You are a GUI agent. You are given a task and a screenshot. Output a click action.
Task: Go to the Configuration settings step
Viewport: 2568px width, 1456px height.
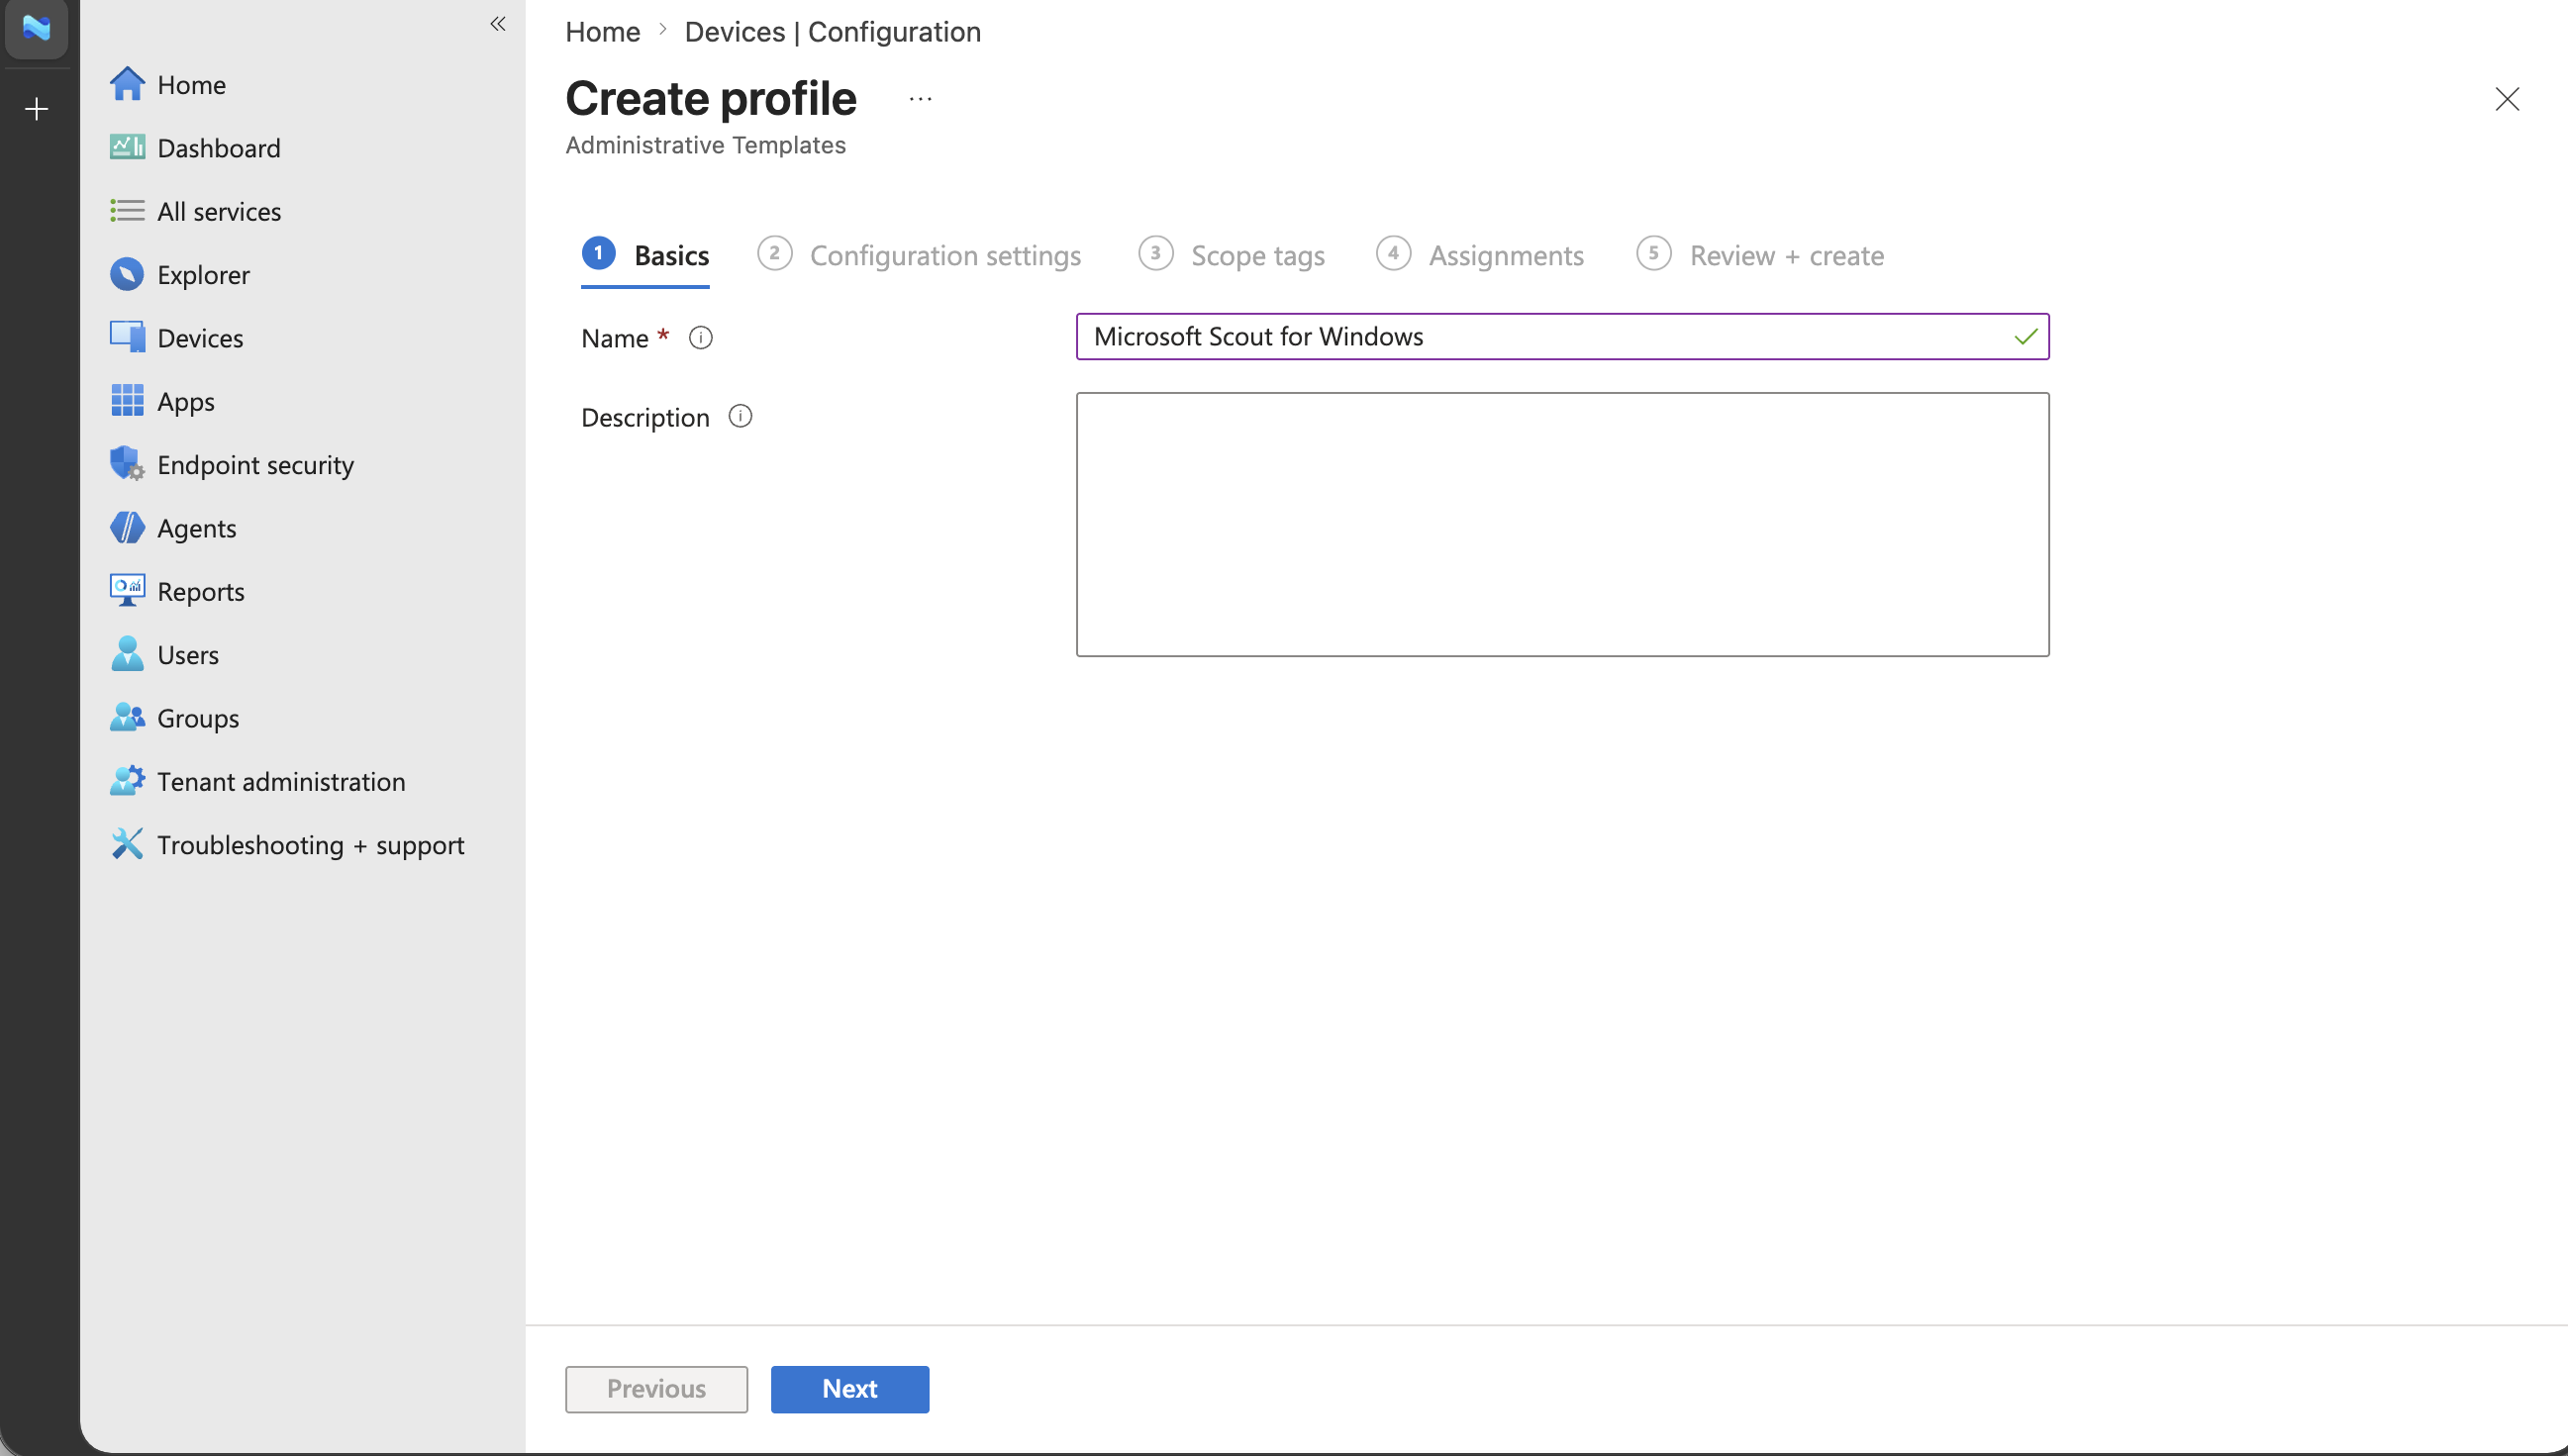coord(919,255)
